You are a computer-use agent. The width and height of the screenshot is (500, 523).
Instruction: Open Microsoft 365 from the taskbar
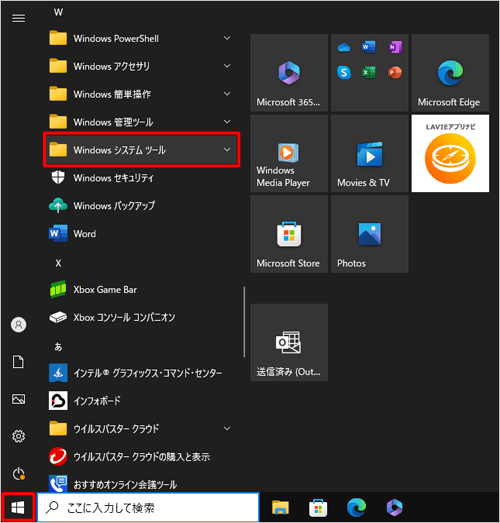click(394, 508)
